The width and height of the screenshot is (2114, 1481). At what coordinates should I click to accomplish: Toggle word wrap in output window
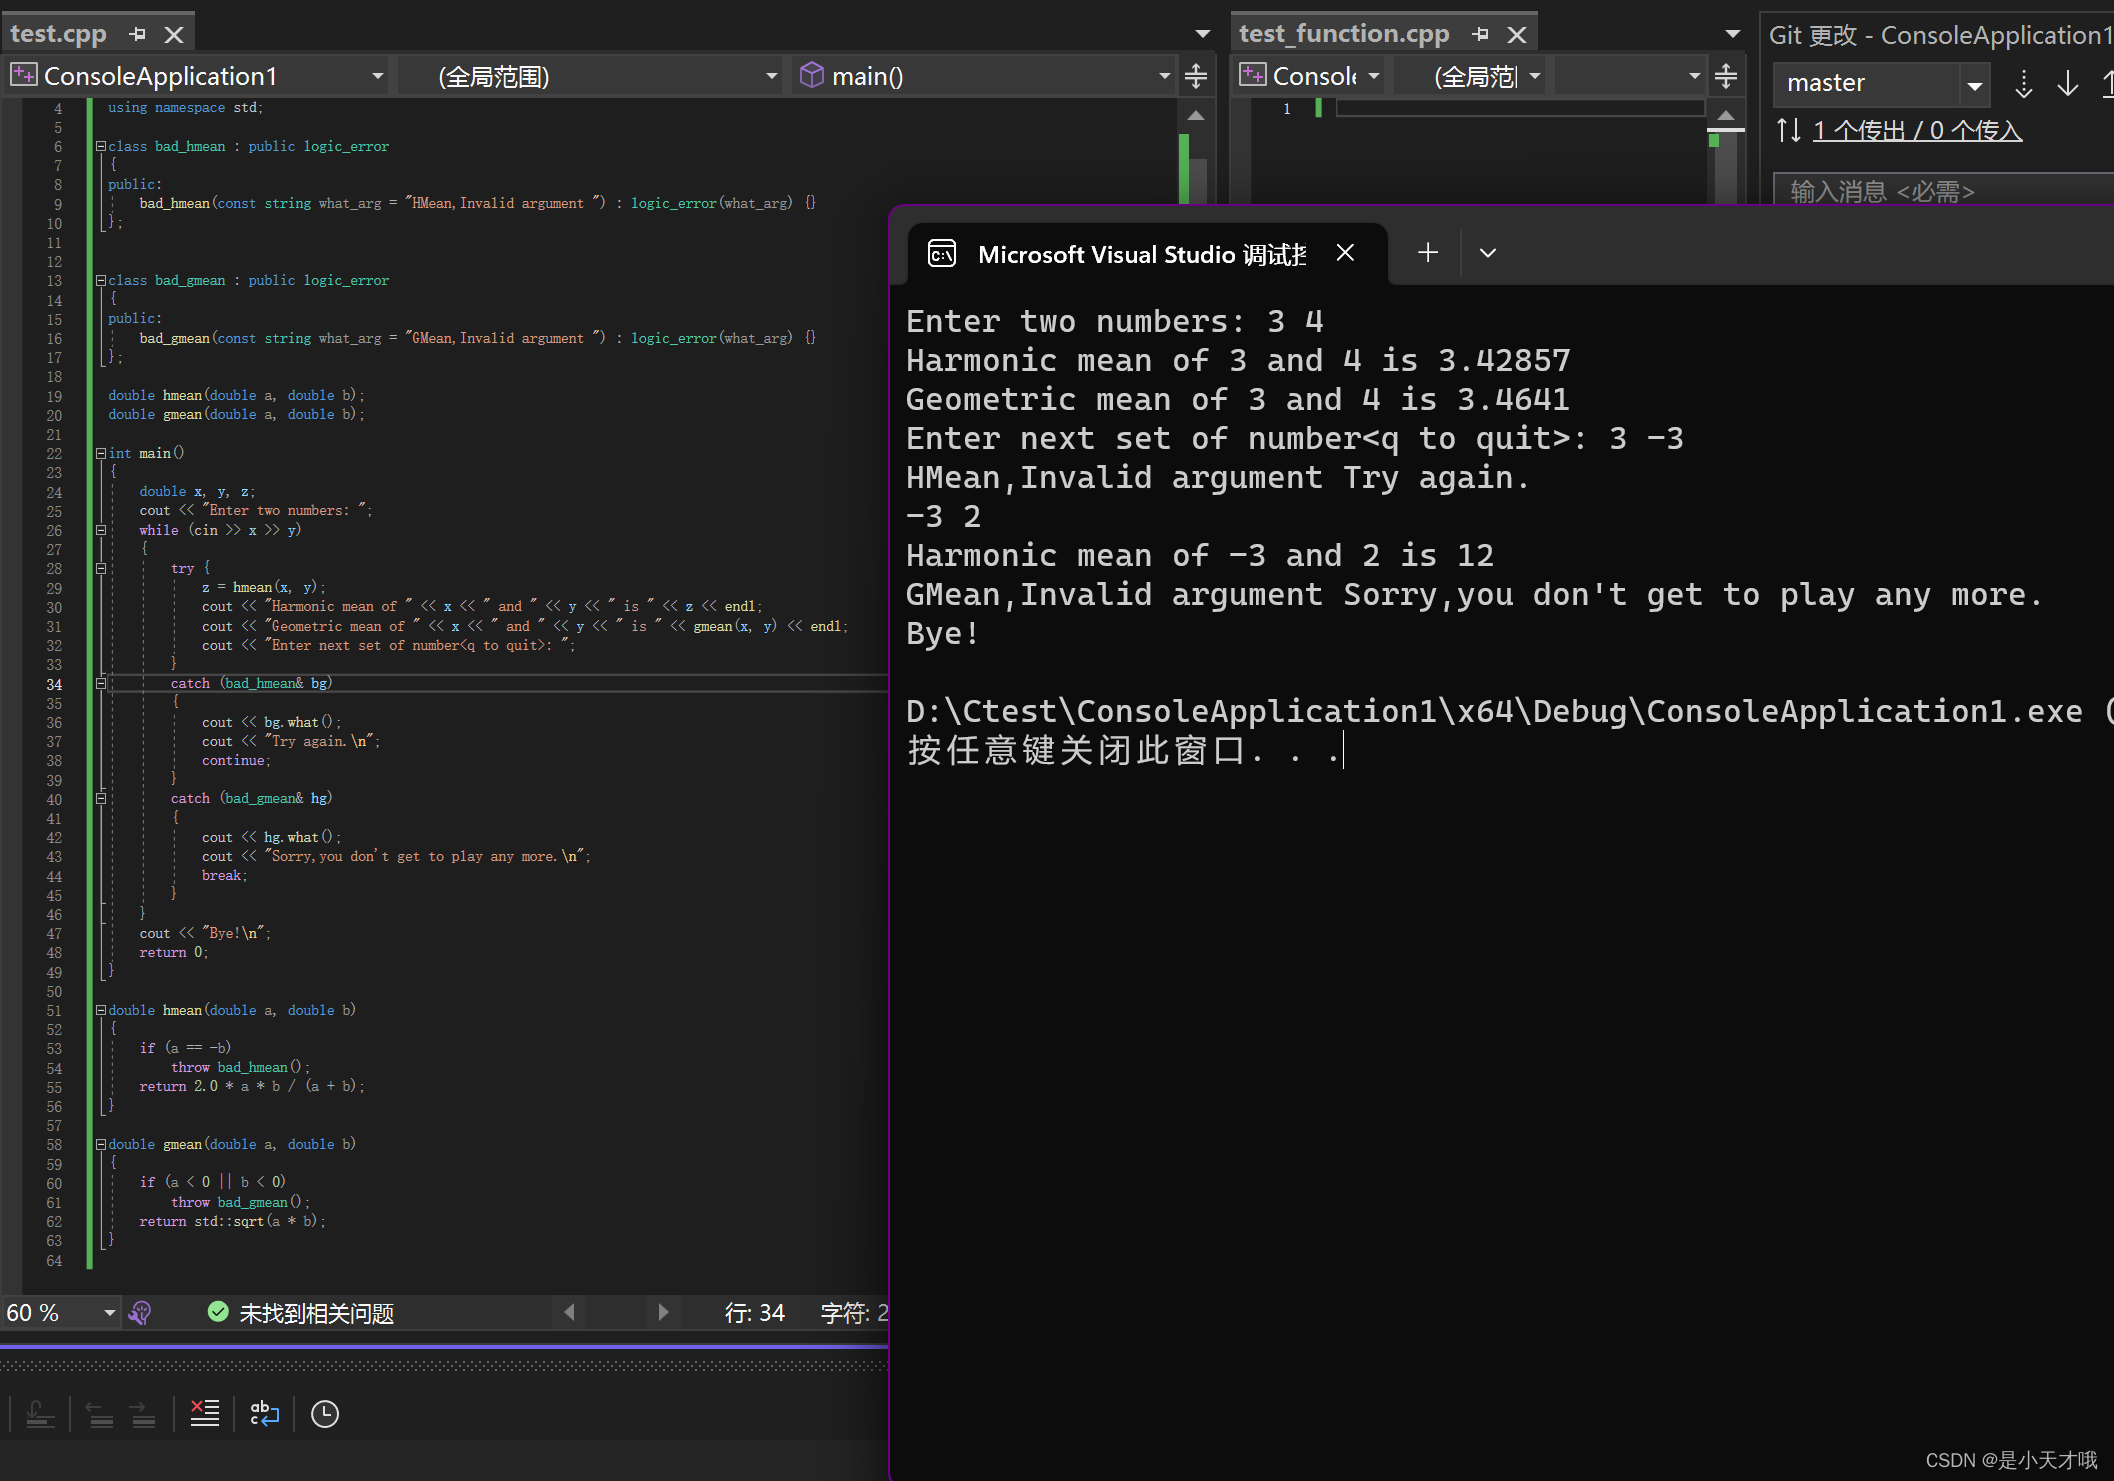264,1413
